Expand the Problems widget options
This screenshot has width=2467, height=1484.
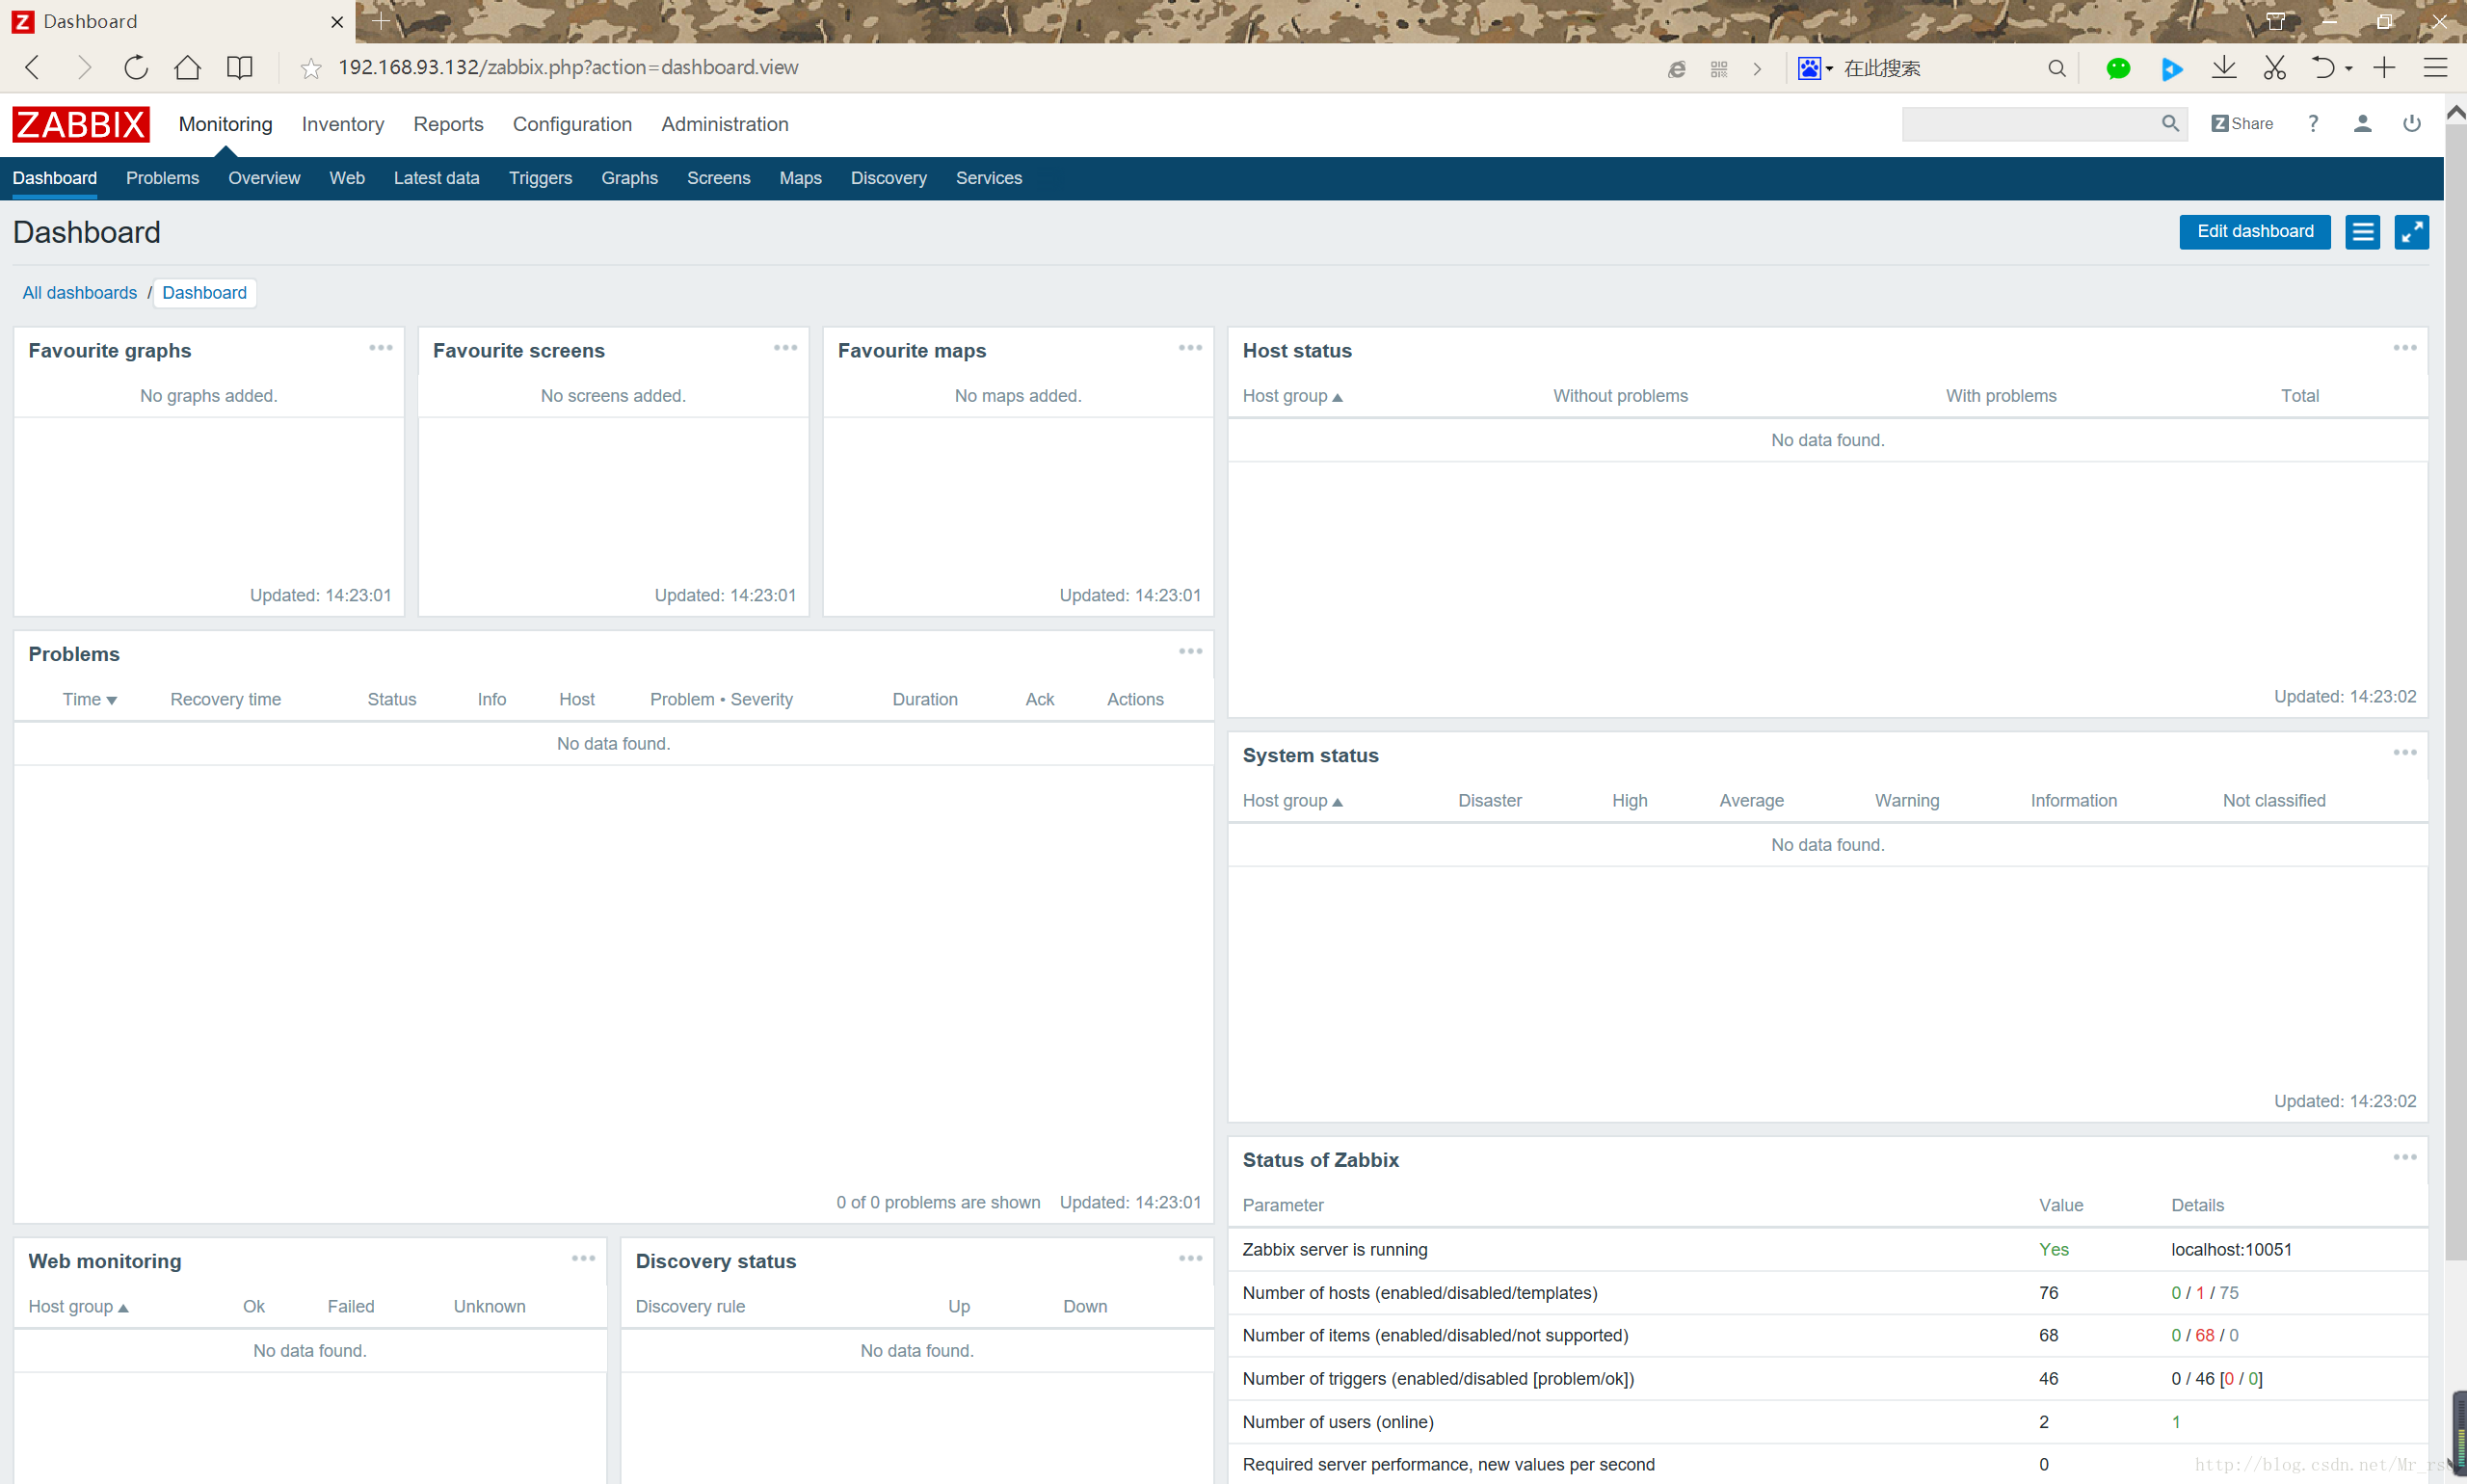pos(1189,652)
